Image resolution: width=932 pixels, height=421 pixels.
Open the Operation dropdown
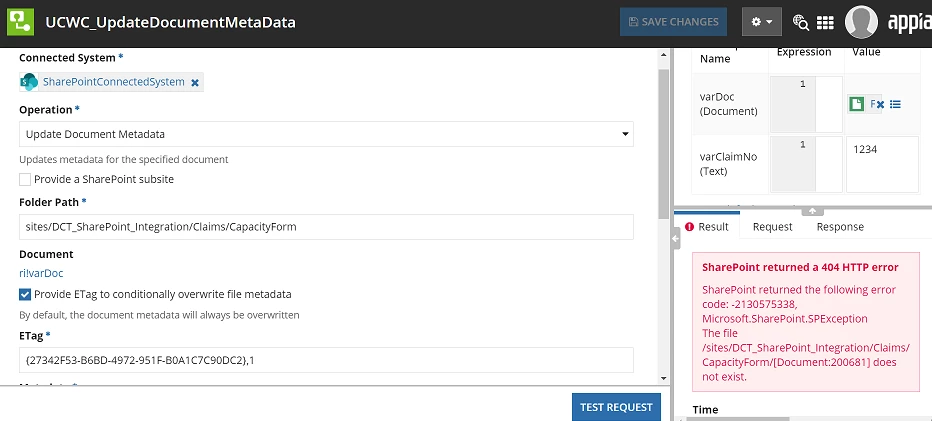point(326,134)
